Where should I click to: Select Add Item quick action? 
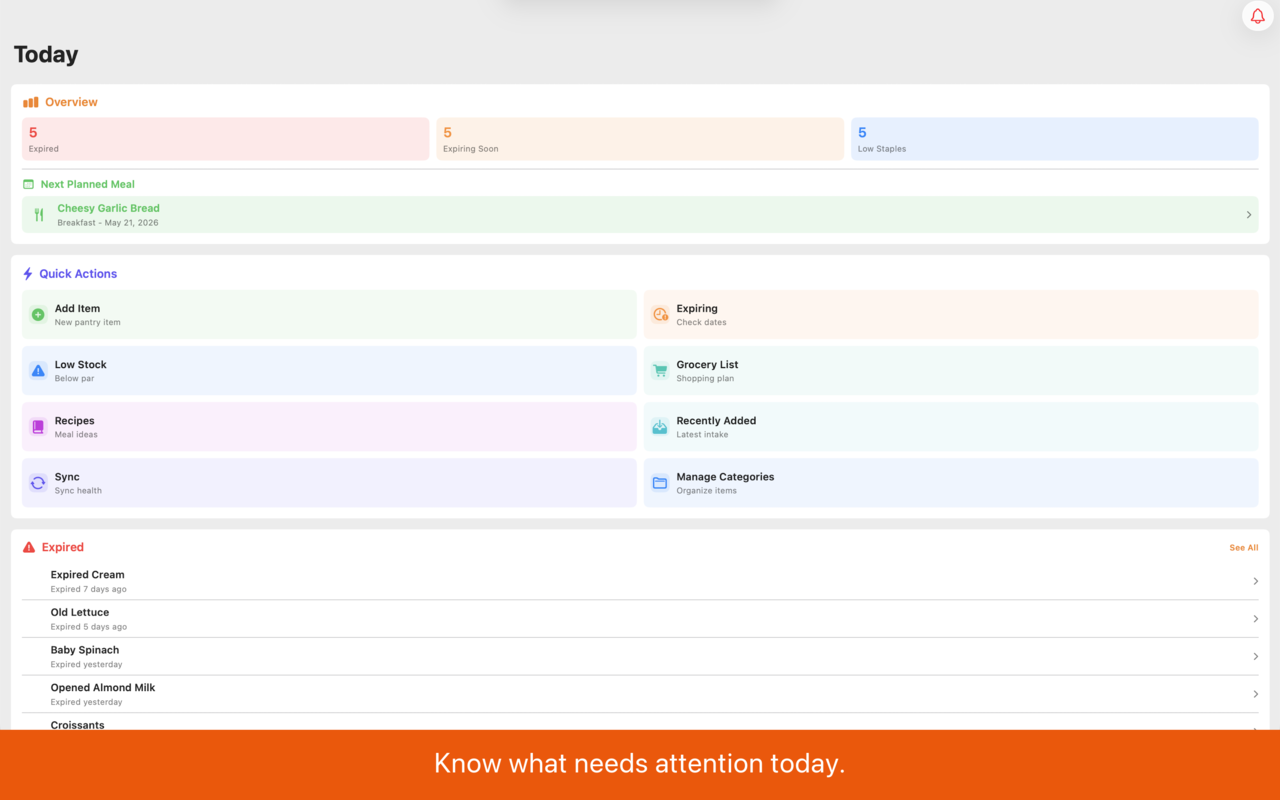click(329, 315)
